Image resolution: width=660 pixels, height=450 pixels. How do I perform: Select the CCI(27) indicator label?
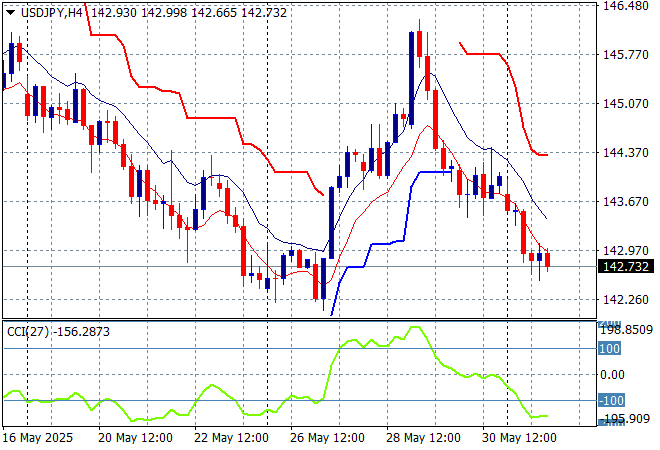(29, 331)
